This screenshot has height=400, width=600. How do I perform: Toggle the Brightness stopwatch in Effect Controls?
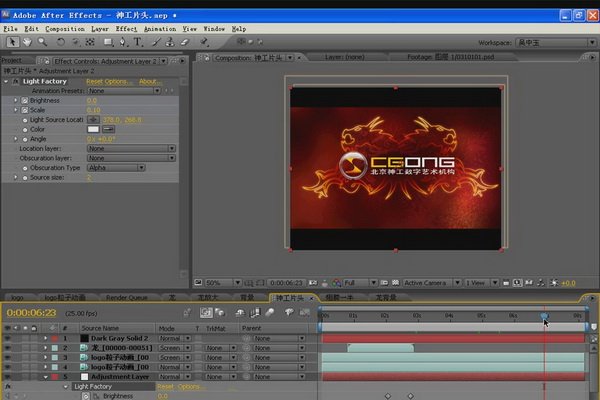point(26,100)
